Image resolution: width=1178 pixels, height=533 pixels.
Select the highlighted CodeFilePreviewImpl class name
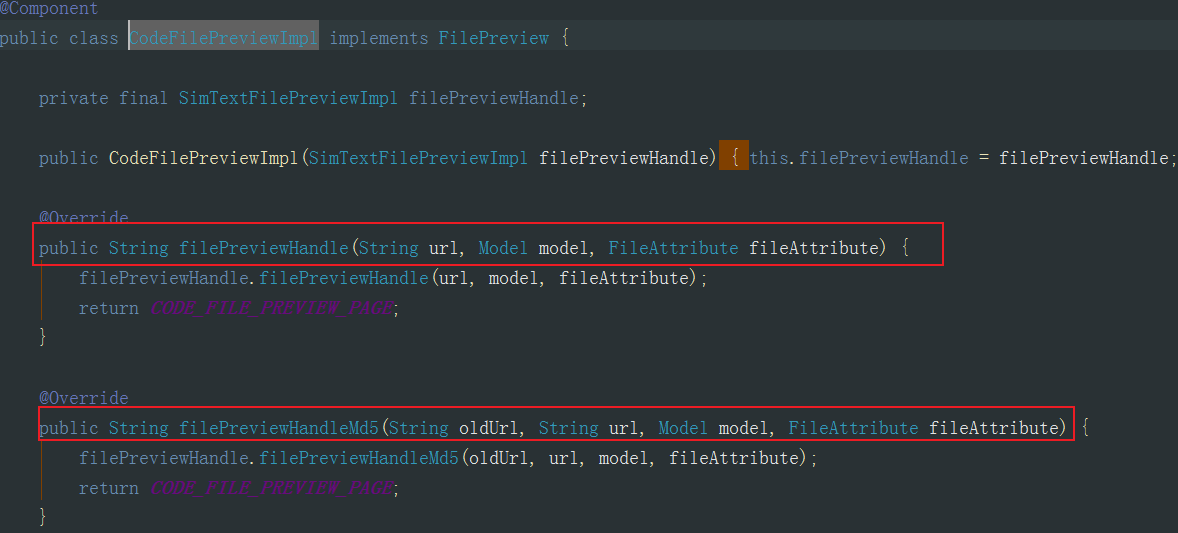pyautogui.click(x=224, y=38)
